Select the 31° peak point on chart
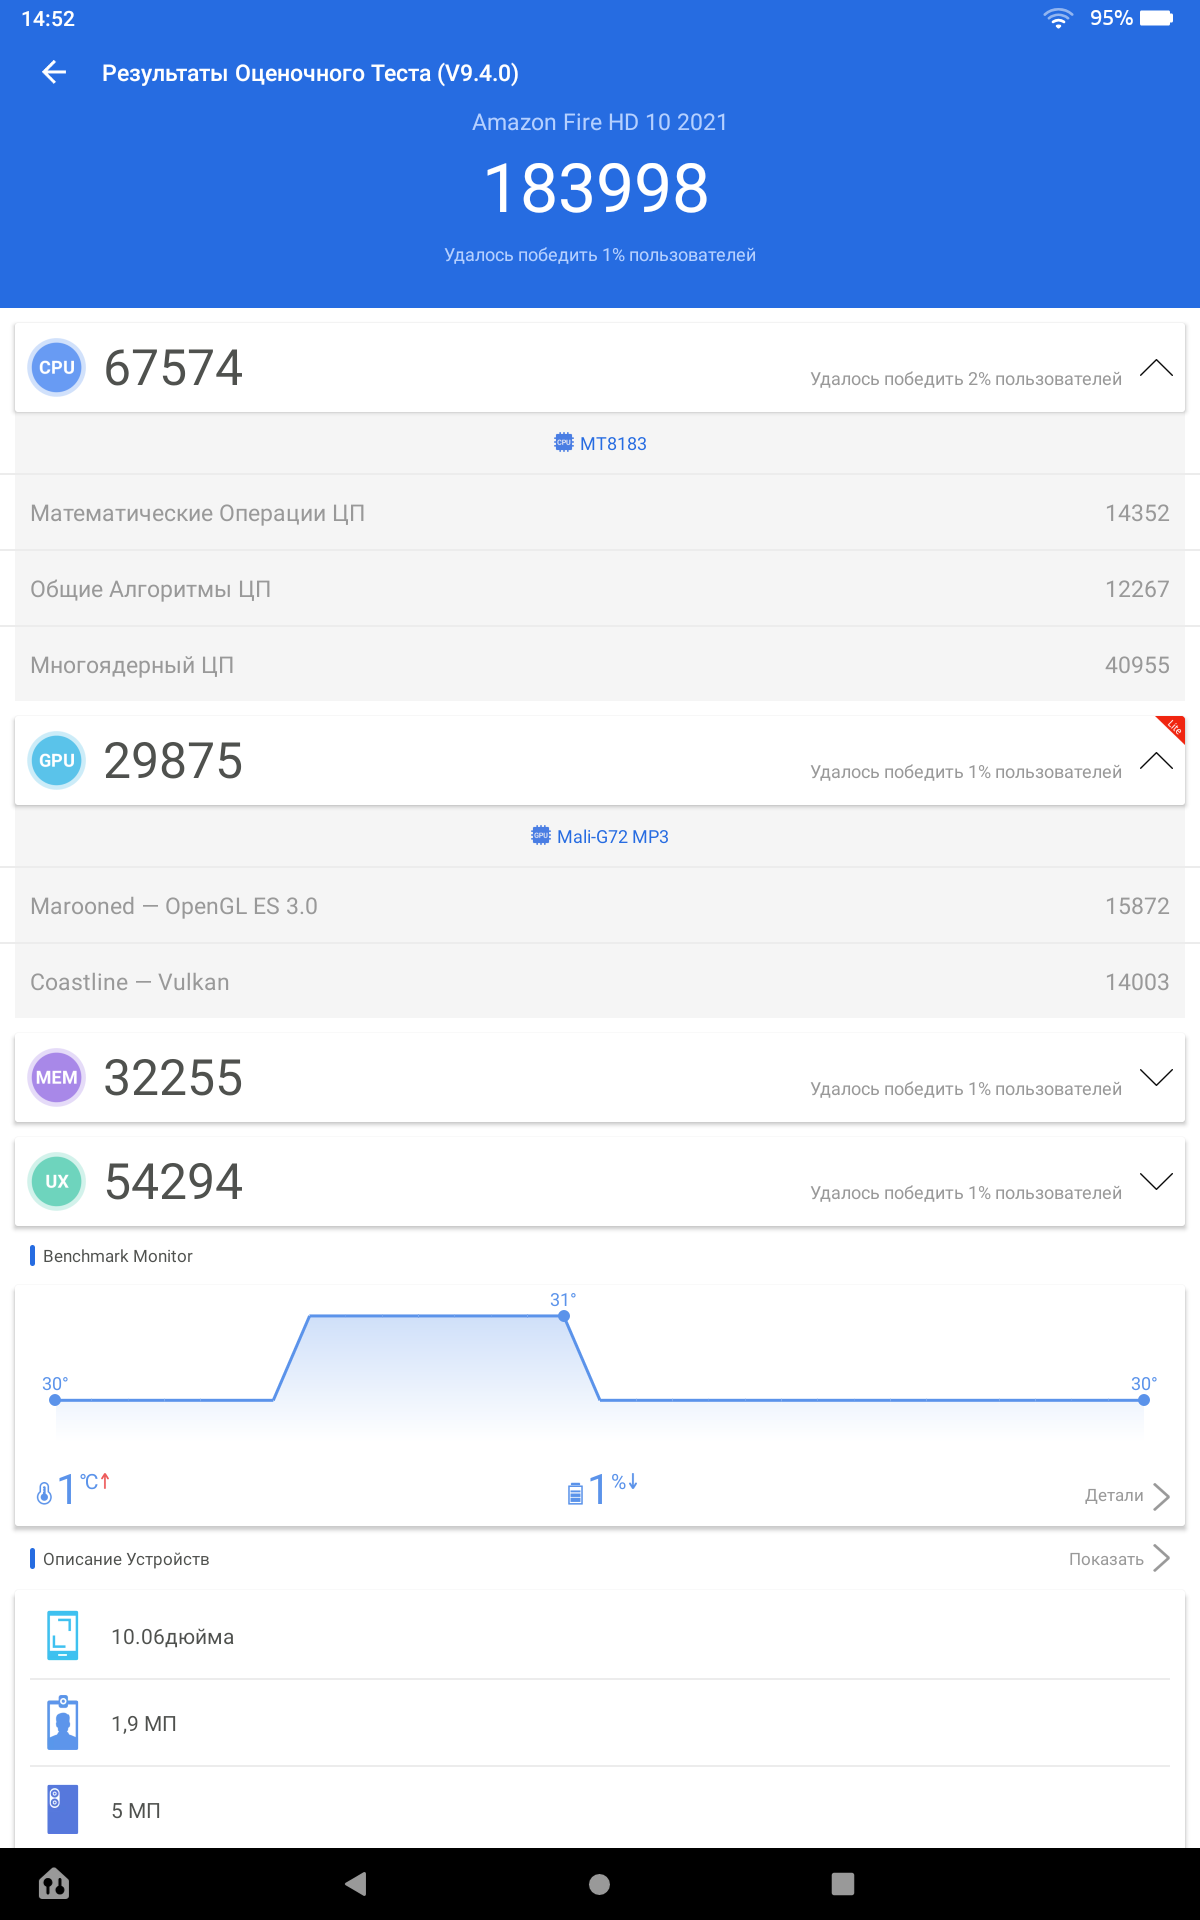1200x1920 pixels. tap(564, 1316)
